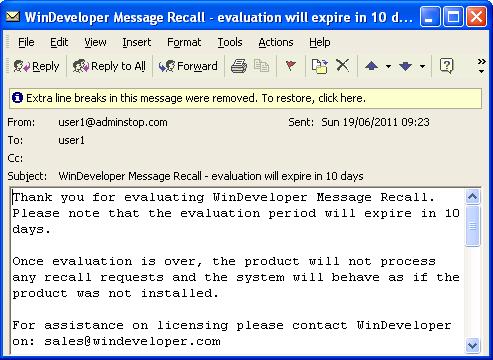Image resolution: width=493 pixels, height=360 pixels.
Task: Click the extra line breaks info bar
Action: click(x=246, y=98)
